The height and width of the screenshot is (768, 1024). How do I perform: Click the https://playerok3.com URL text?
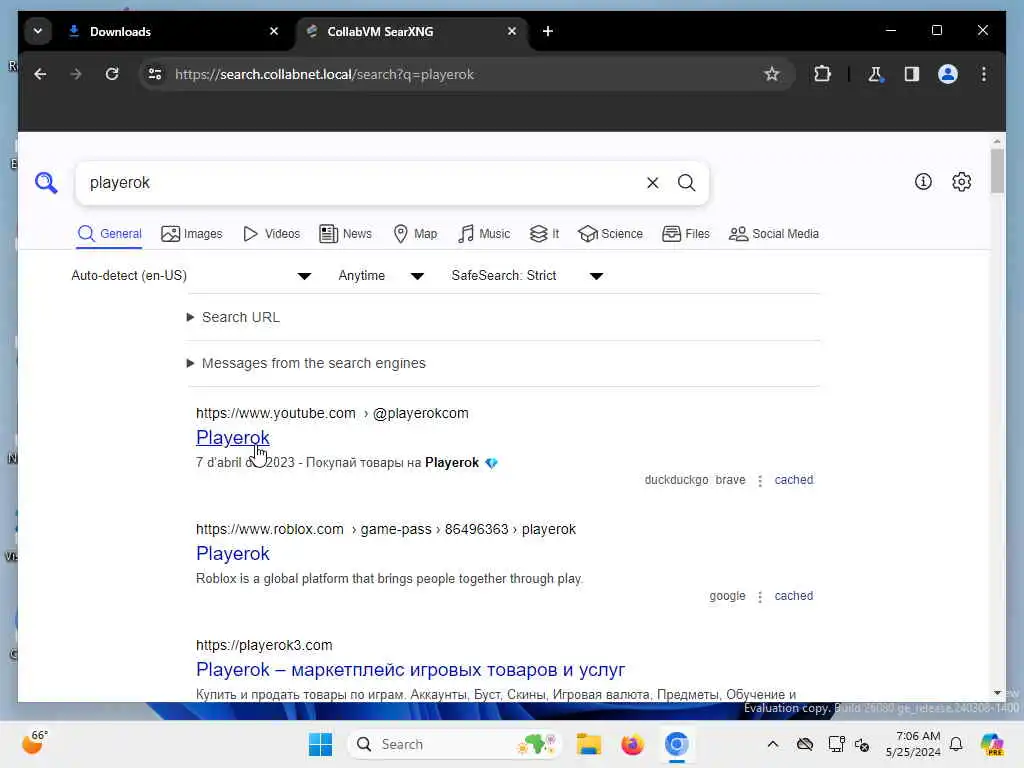pyautogui.click(x=264, y=645)
